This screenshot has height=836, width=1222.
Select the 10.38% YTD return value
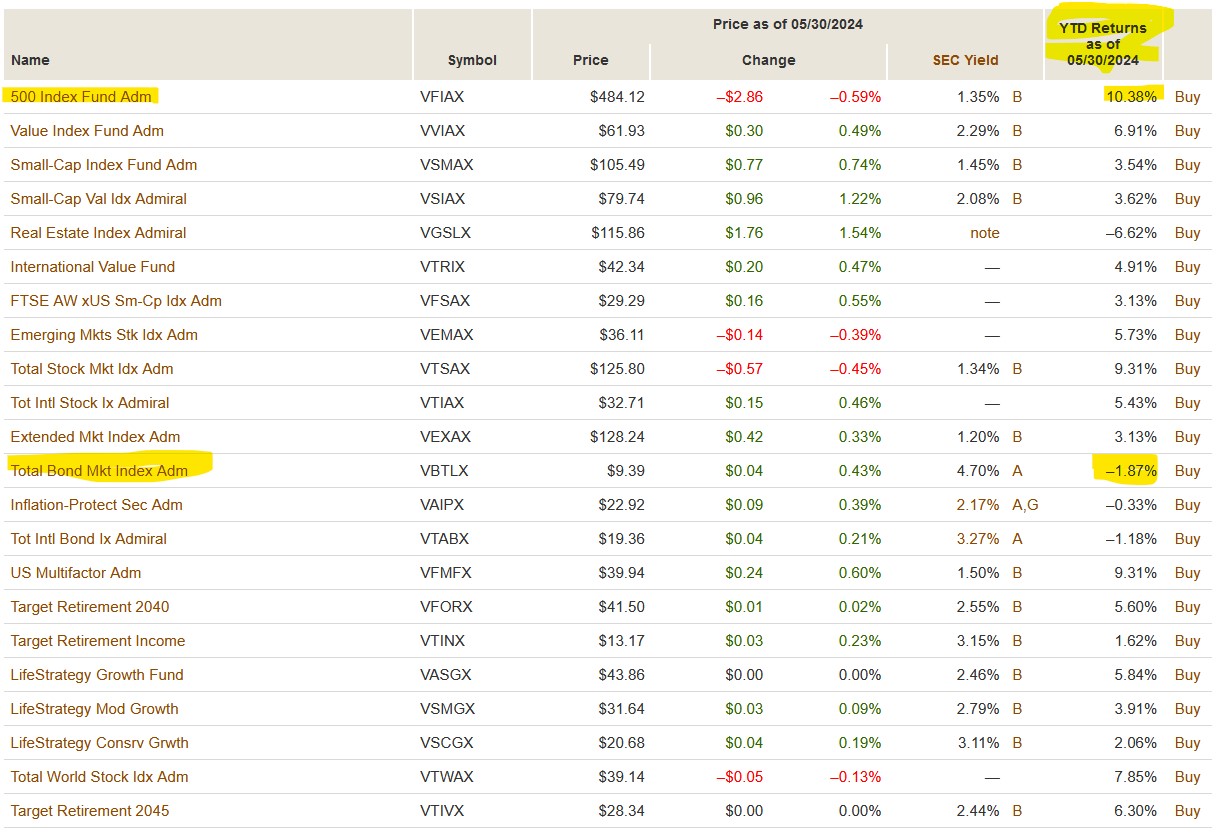1131,97
